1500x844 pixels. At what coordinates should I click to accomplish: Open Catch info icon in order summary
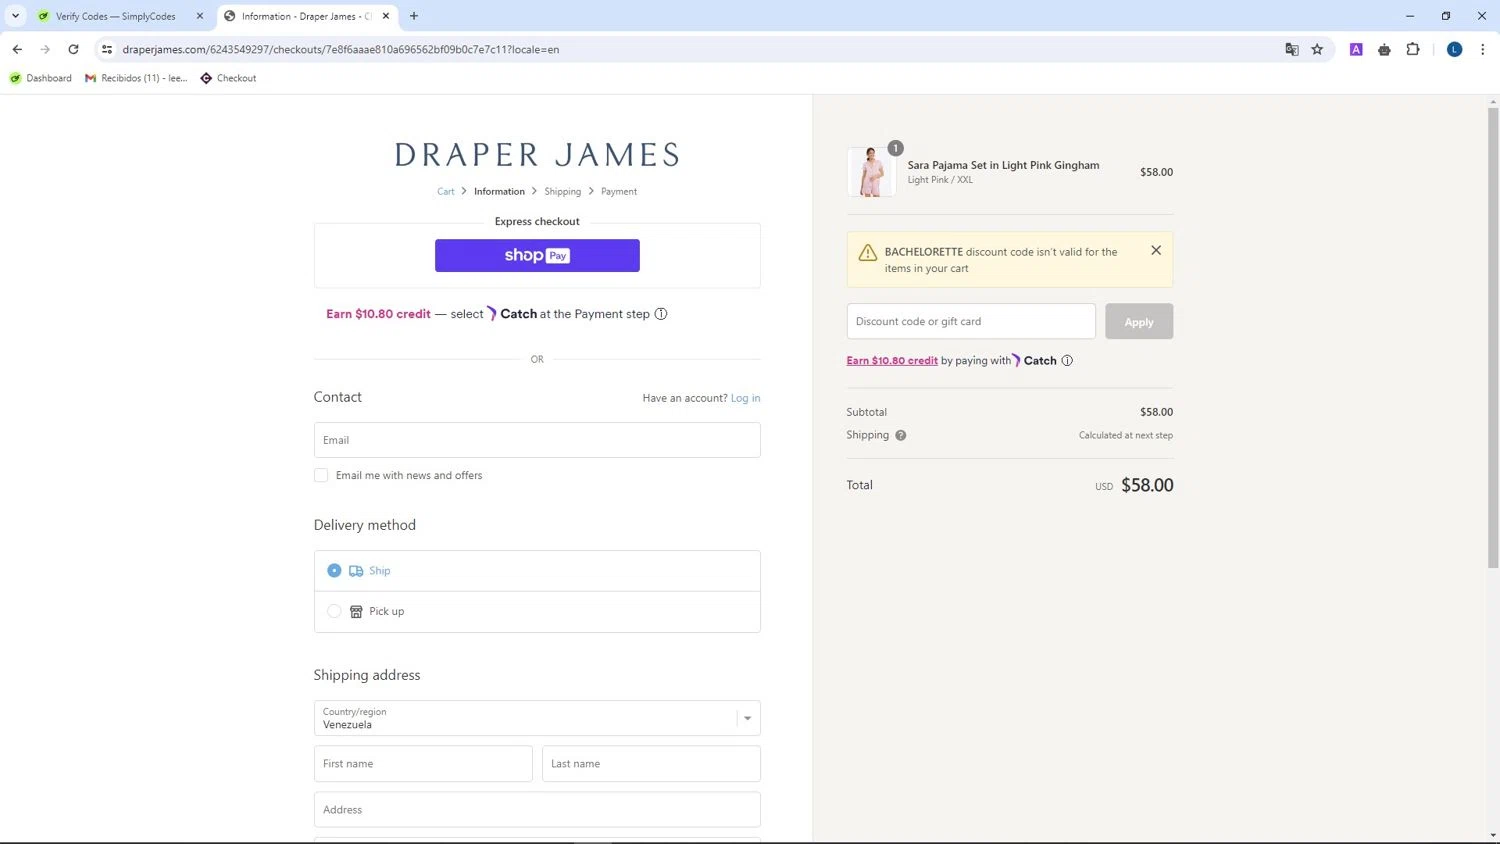point(1067,361)
